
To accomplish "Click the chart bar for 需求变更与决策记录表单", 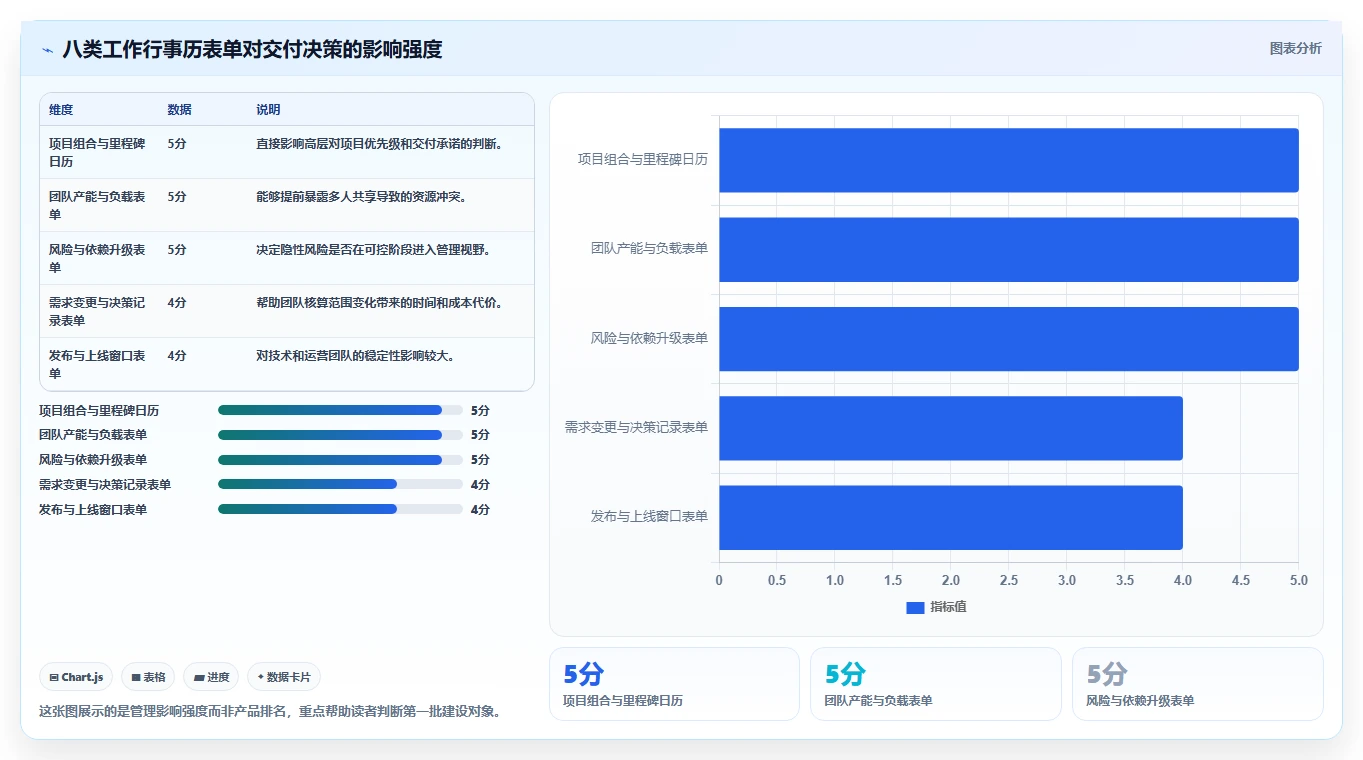I will 951,428.
